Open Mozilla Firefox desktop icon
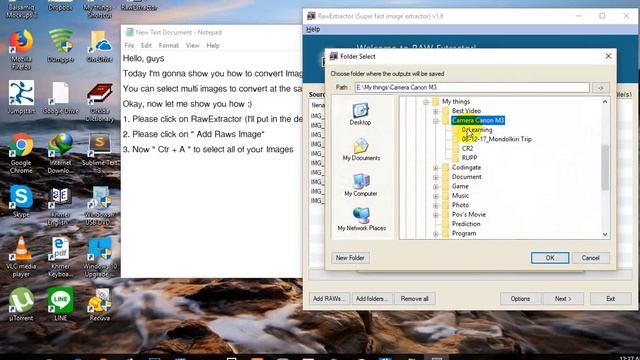The width and height of the screenshot is (640, 360). [x=21, y=50]
